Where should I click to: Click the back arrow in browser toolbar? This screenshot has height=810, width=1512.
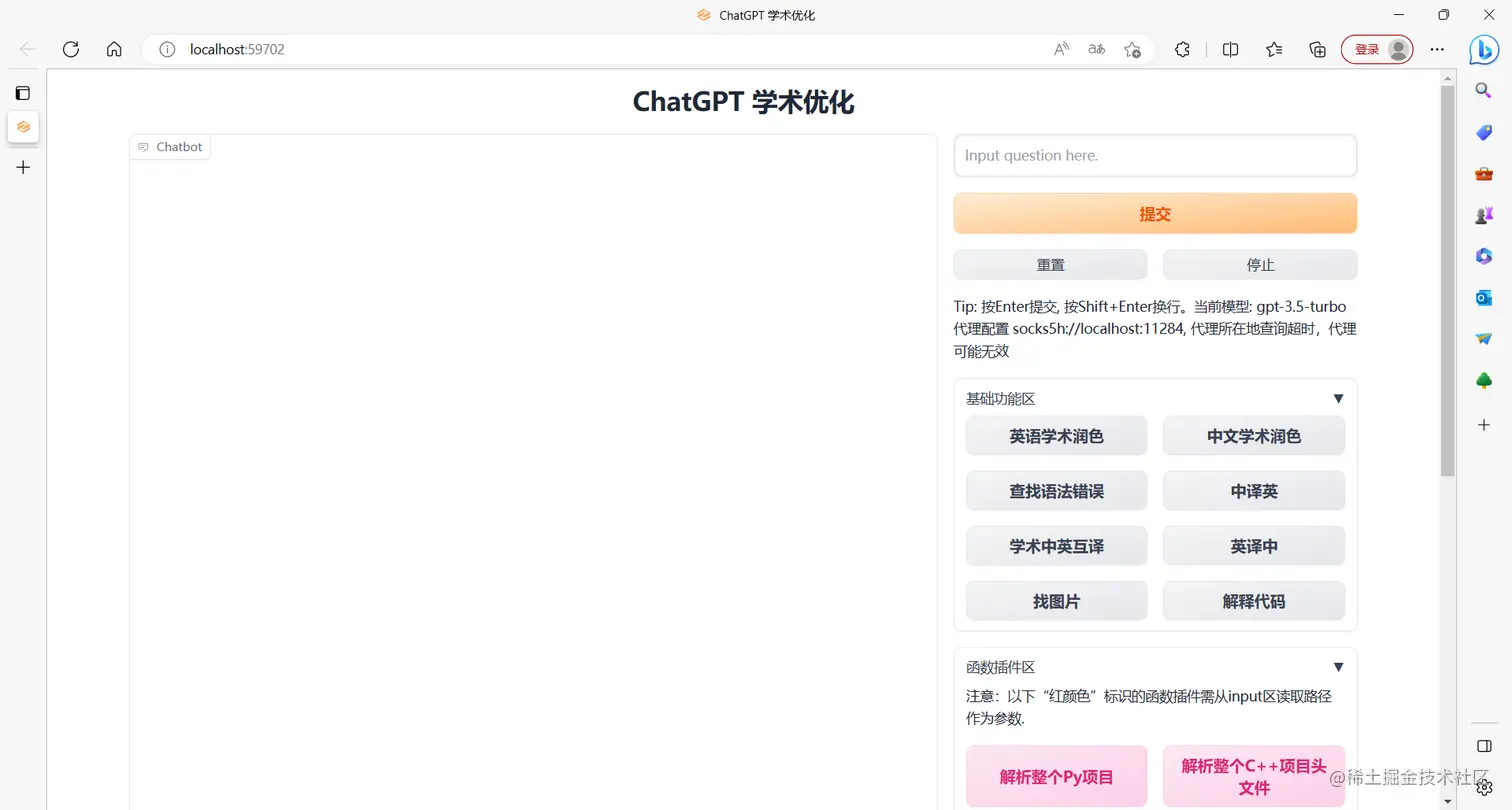click(x=28, y=49)
